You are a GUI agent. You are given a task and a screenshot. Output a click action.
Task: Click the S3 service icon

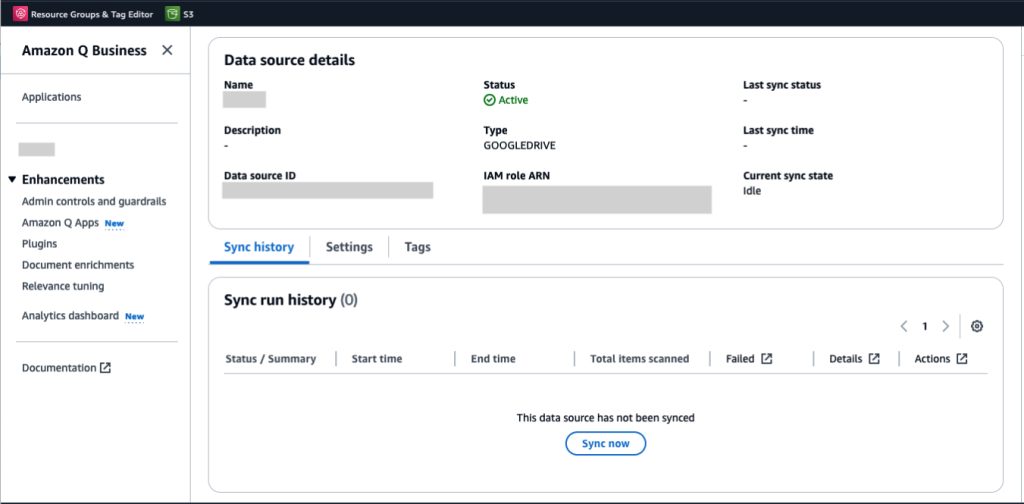pyautogui.click(x=172, y=13)
